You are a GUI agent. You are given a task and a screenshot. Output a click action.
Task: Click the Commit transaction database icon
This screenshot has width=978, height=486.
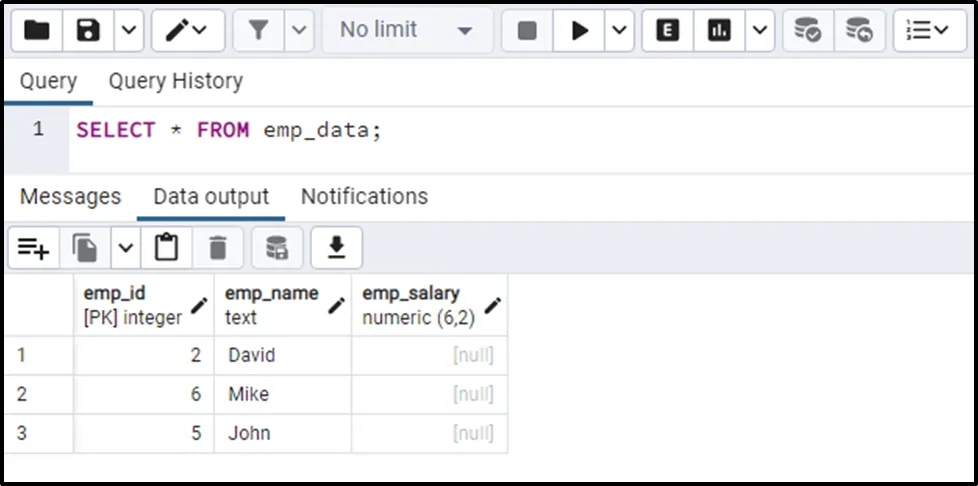click(807, 31)
